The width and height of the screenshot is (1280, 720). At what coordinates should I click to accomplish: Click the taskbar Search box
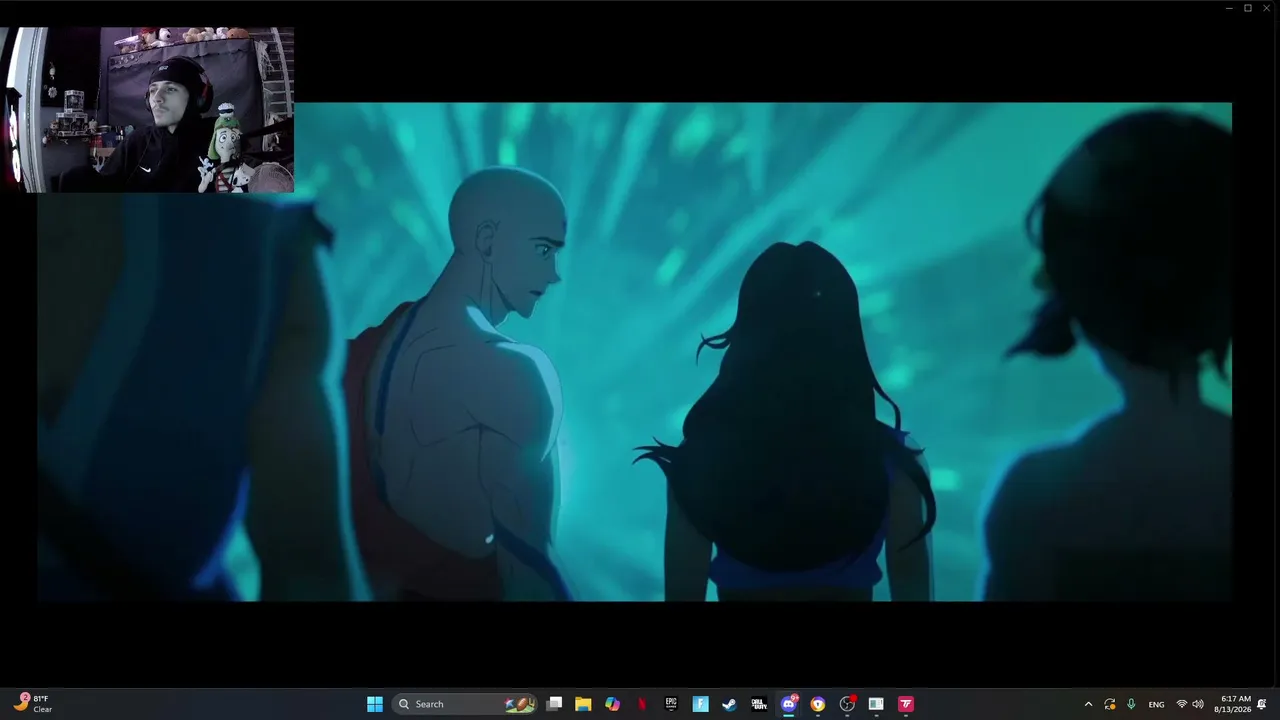pos(466,704)
